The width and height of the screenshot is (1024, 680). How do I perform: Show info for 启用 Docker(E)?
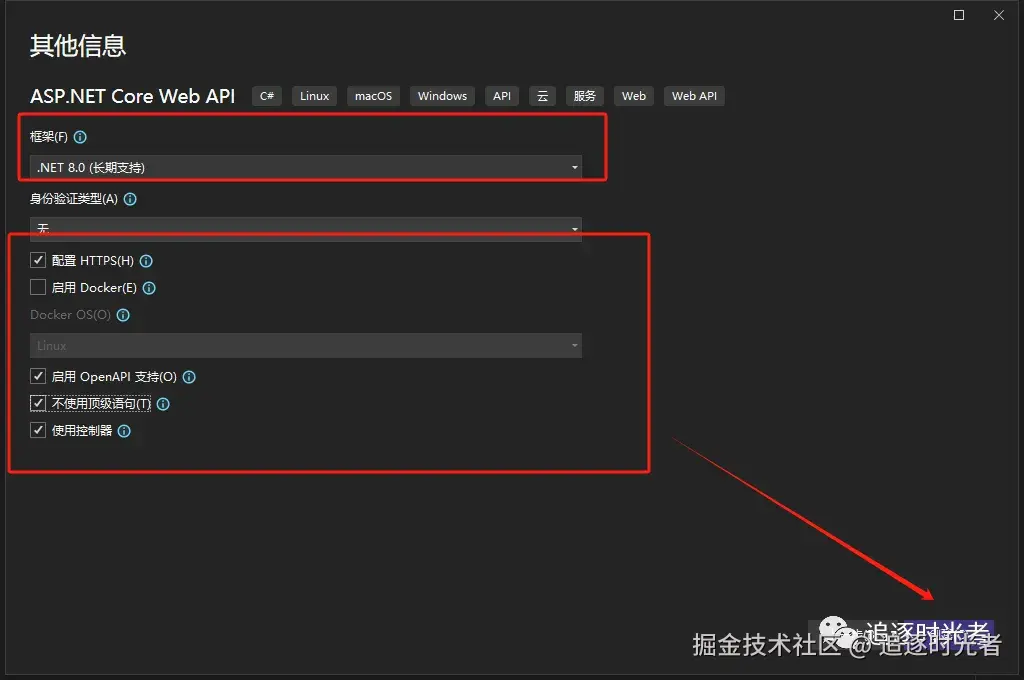149,287
